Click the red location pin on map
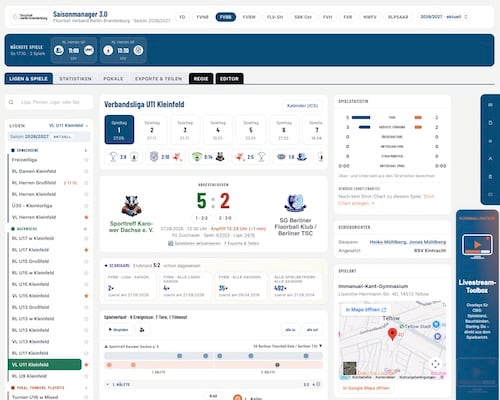The height and width of the screenshot is (400, 500). tap(392, 334)
